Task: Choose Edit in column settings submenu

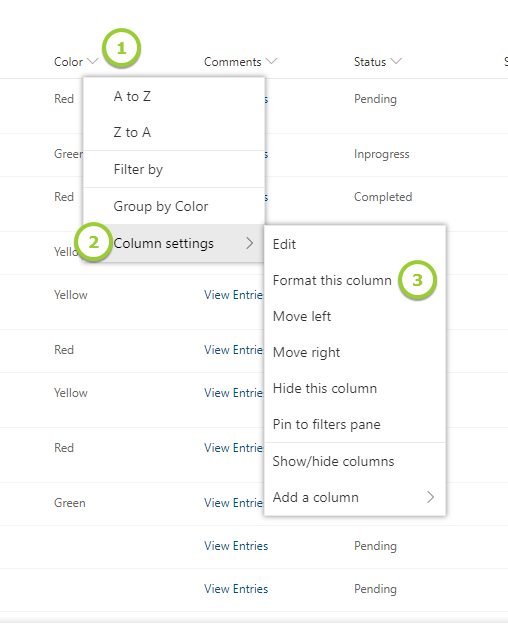Action: coord(355,244)
